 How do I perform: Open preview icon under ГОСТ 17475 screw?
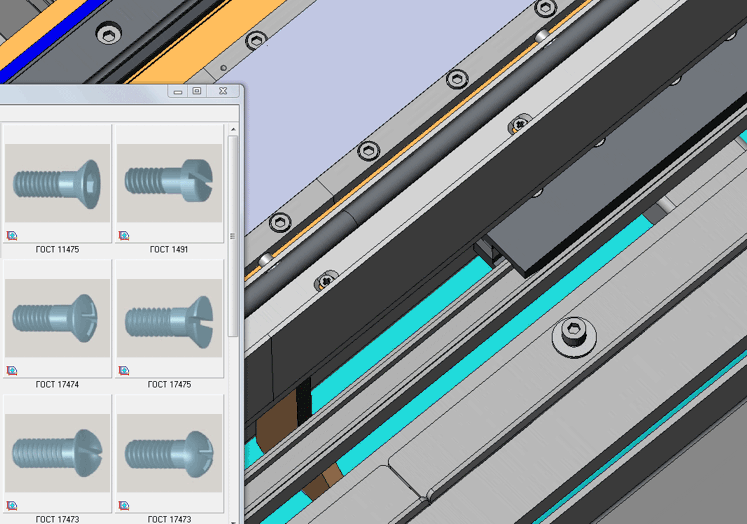tap(124, 371)
